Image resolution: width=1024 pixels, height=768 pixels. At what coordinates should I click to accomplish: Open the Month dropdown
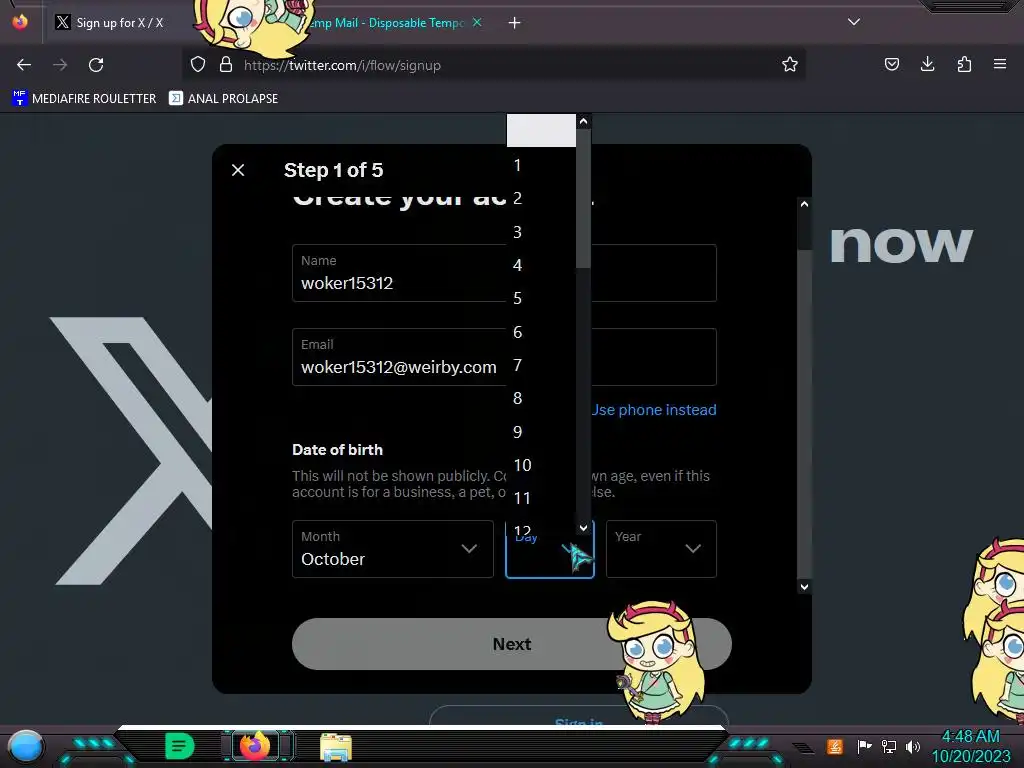coord(392,549)
